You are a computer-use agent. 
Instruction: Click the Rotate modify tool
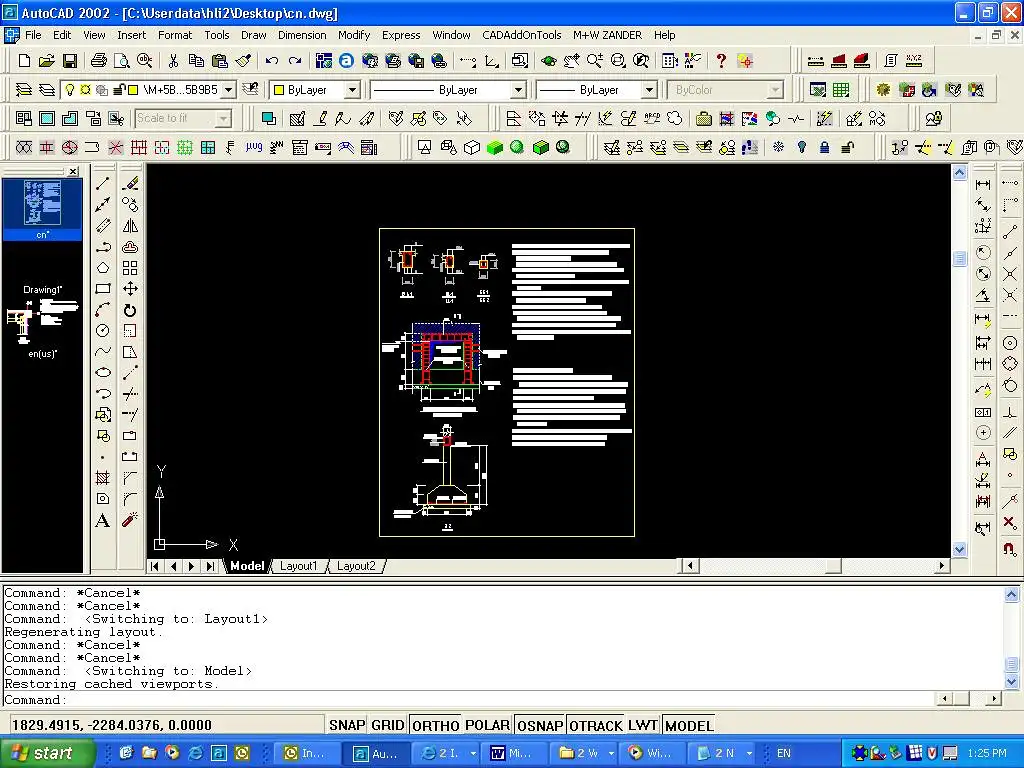point(130,310)
